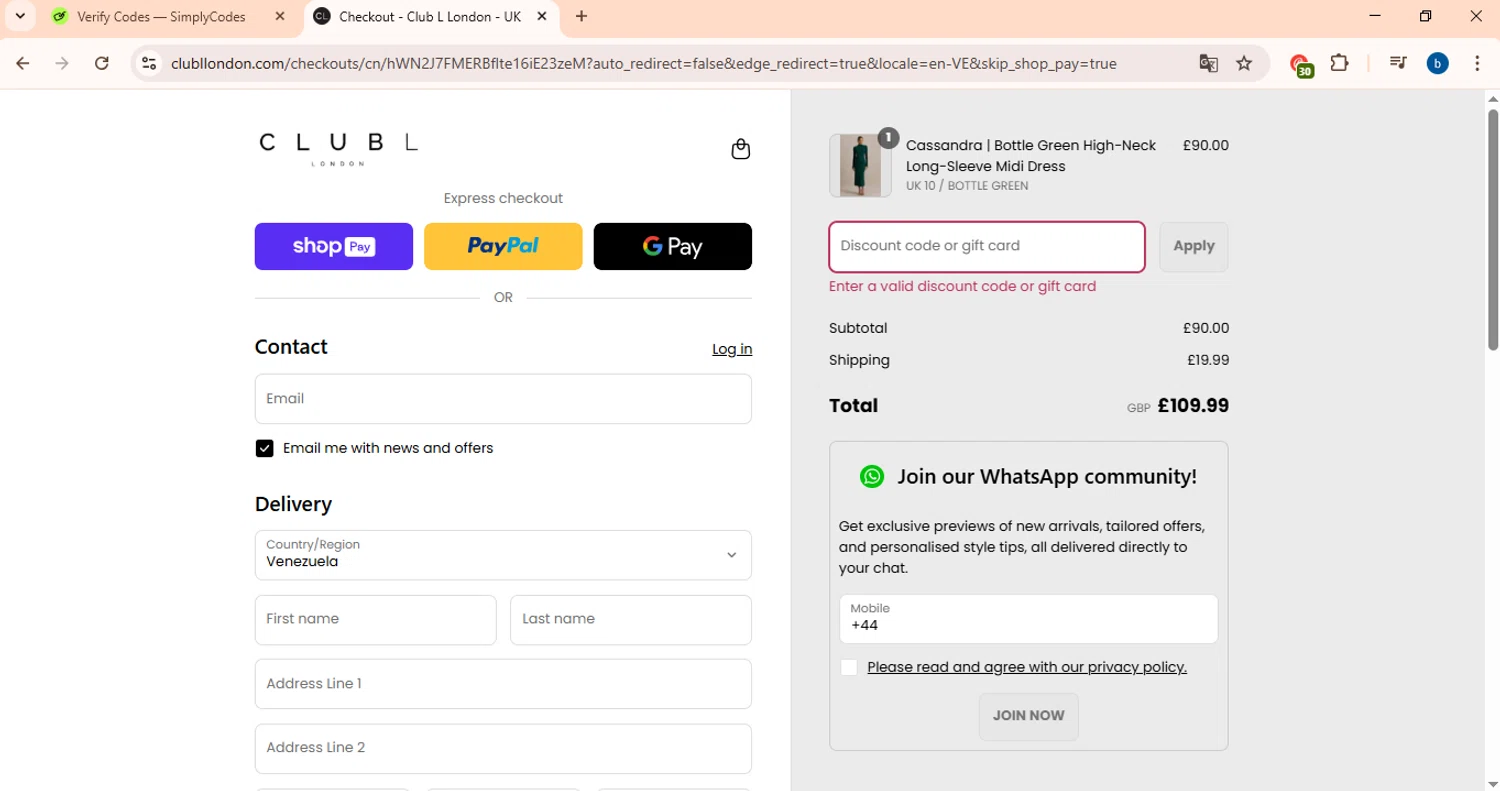This screenshot has width=1500, height=791.
Task: Click the total £109.99 amount
Action: [1193, 406]
